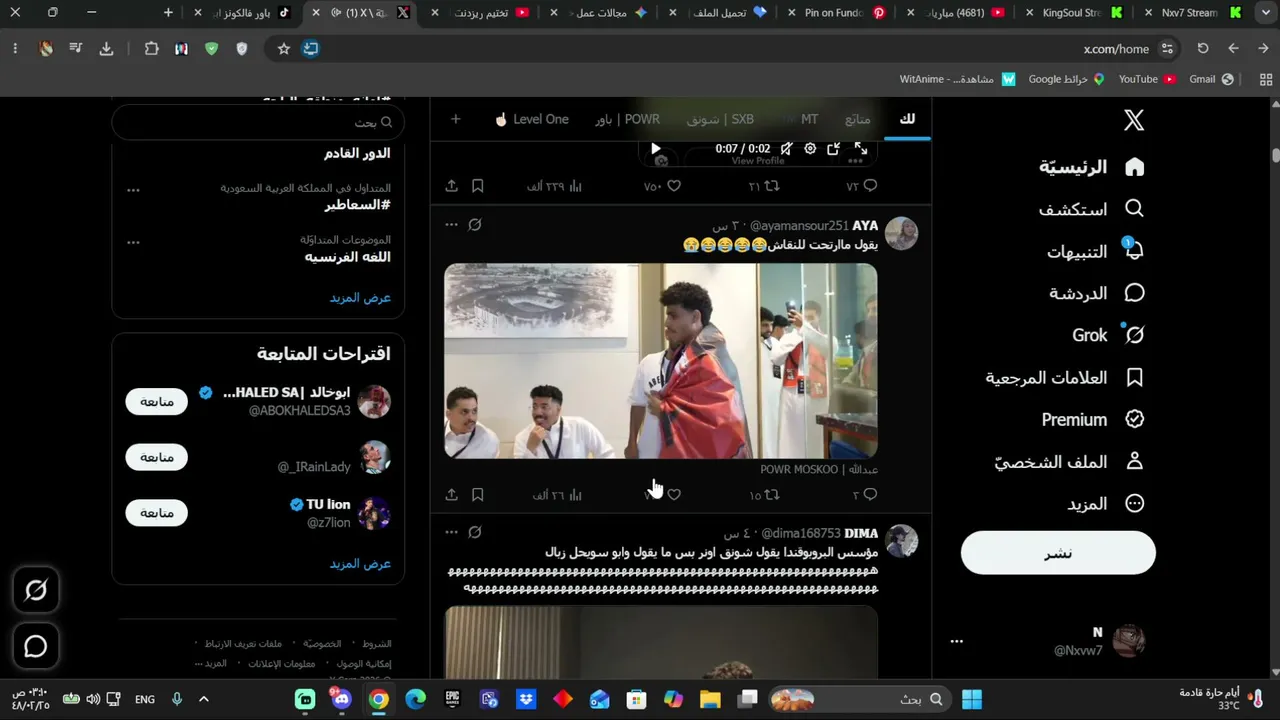Show more follow suggestions (عرض المزيد)
Screen dimensions: 1280x720
[x=360, y=564]
